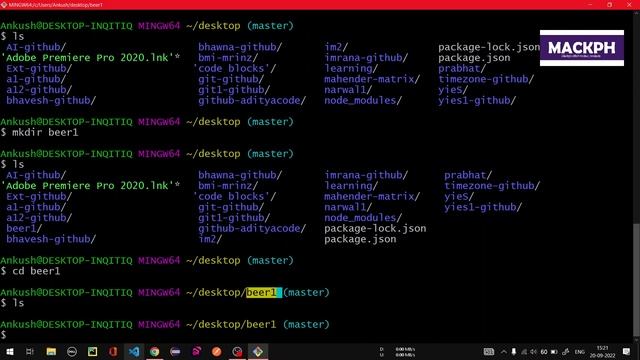This screenshot has height=360, width=640.
Task: Click 'timezone-github/' in the first listing
Action: pyautogui.click(x=486, y=79)
